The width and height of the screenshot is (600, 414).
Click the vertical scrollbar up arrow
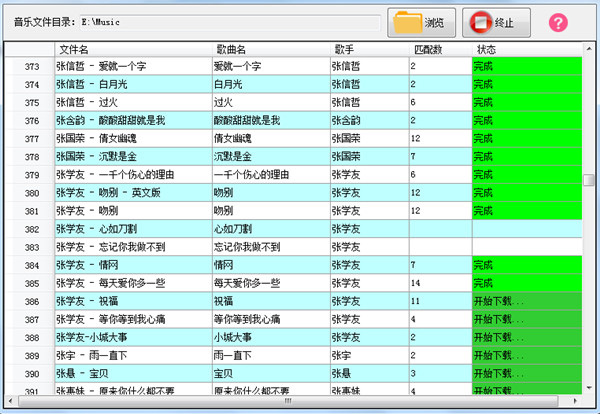590,48
